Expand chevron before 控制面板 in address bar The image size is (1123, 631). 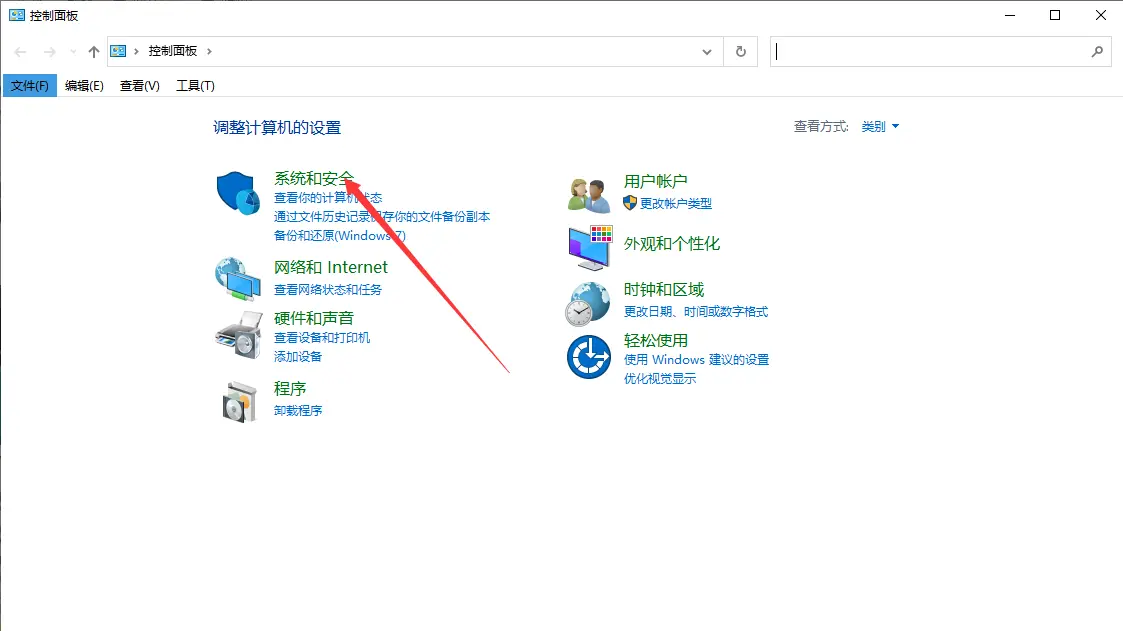point(136,51)
